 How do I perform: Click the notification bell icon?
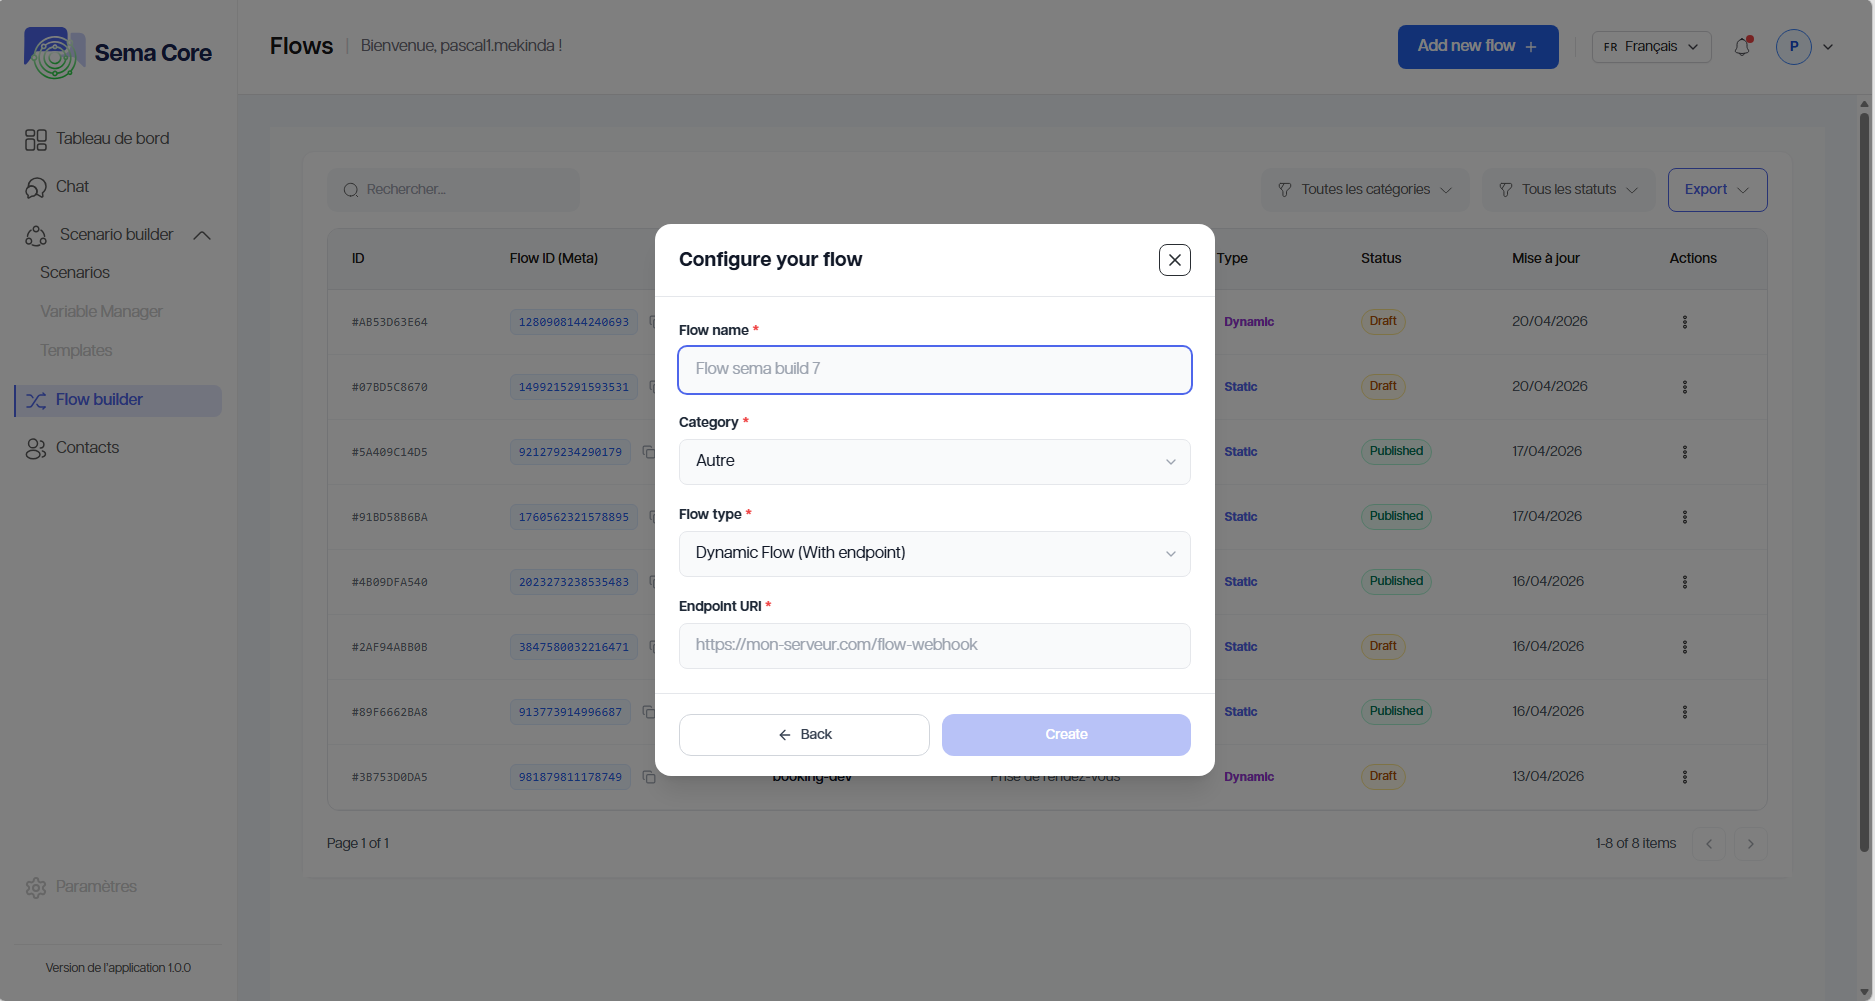tap(1742, 47)
